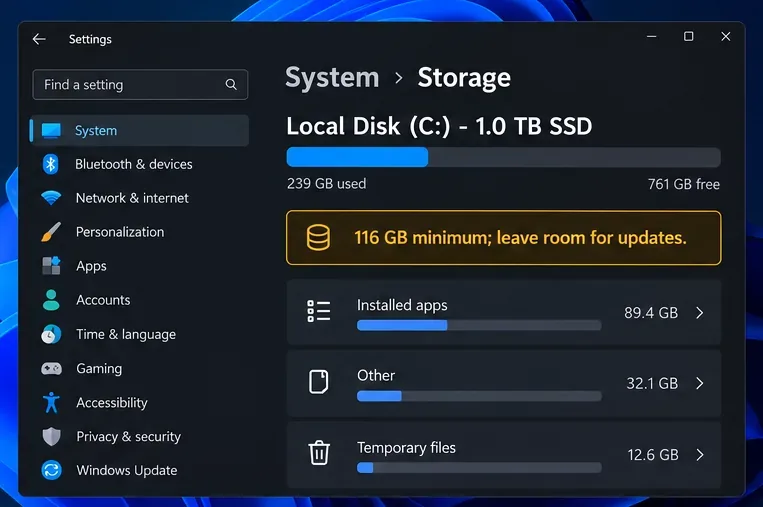This screenshot has height=507, width=763.
Task: Click the System monitor icon
Action: (51, 130)
